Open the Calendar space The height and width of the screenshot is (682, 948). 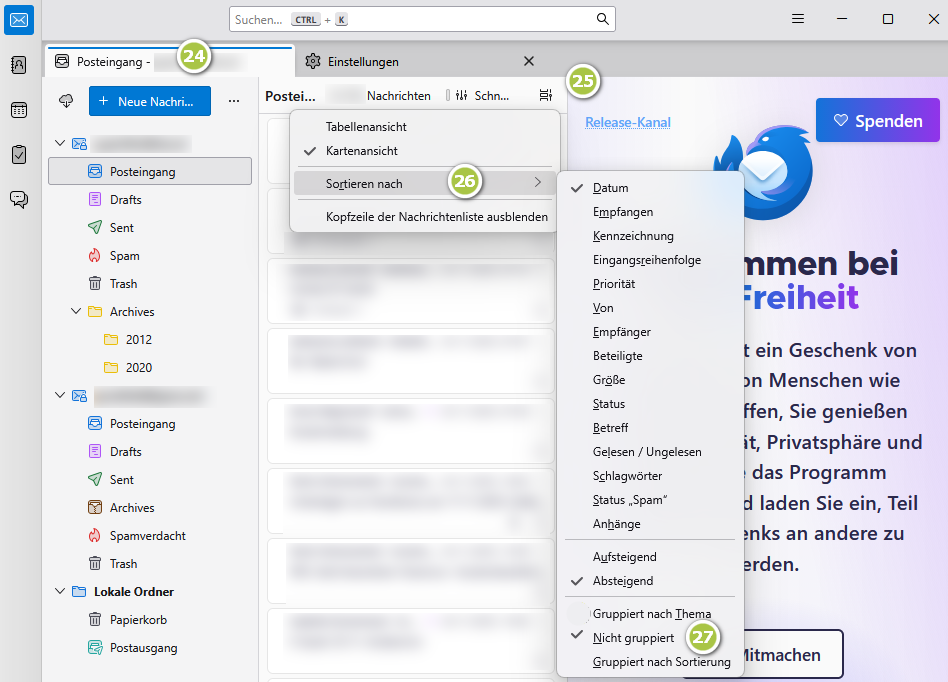(x=18, y=110)
